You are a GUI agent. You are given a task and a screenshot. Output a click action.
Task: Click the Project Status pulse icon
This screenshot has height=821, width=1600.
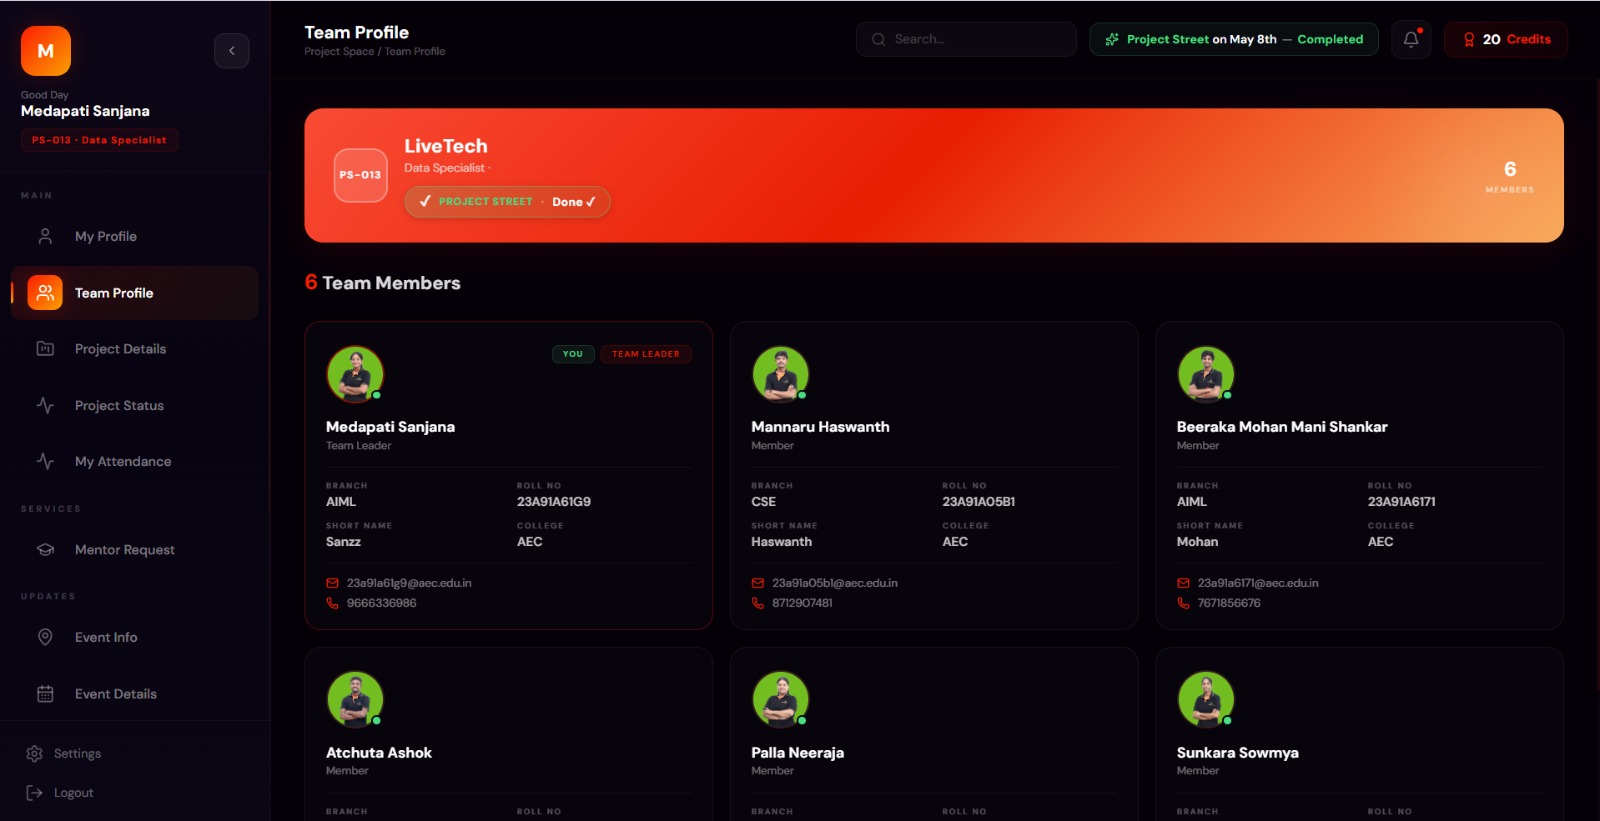[x=45, y=405]
